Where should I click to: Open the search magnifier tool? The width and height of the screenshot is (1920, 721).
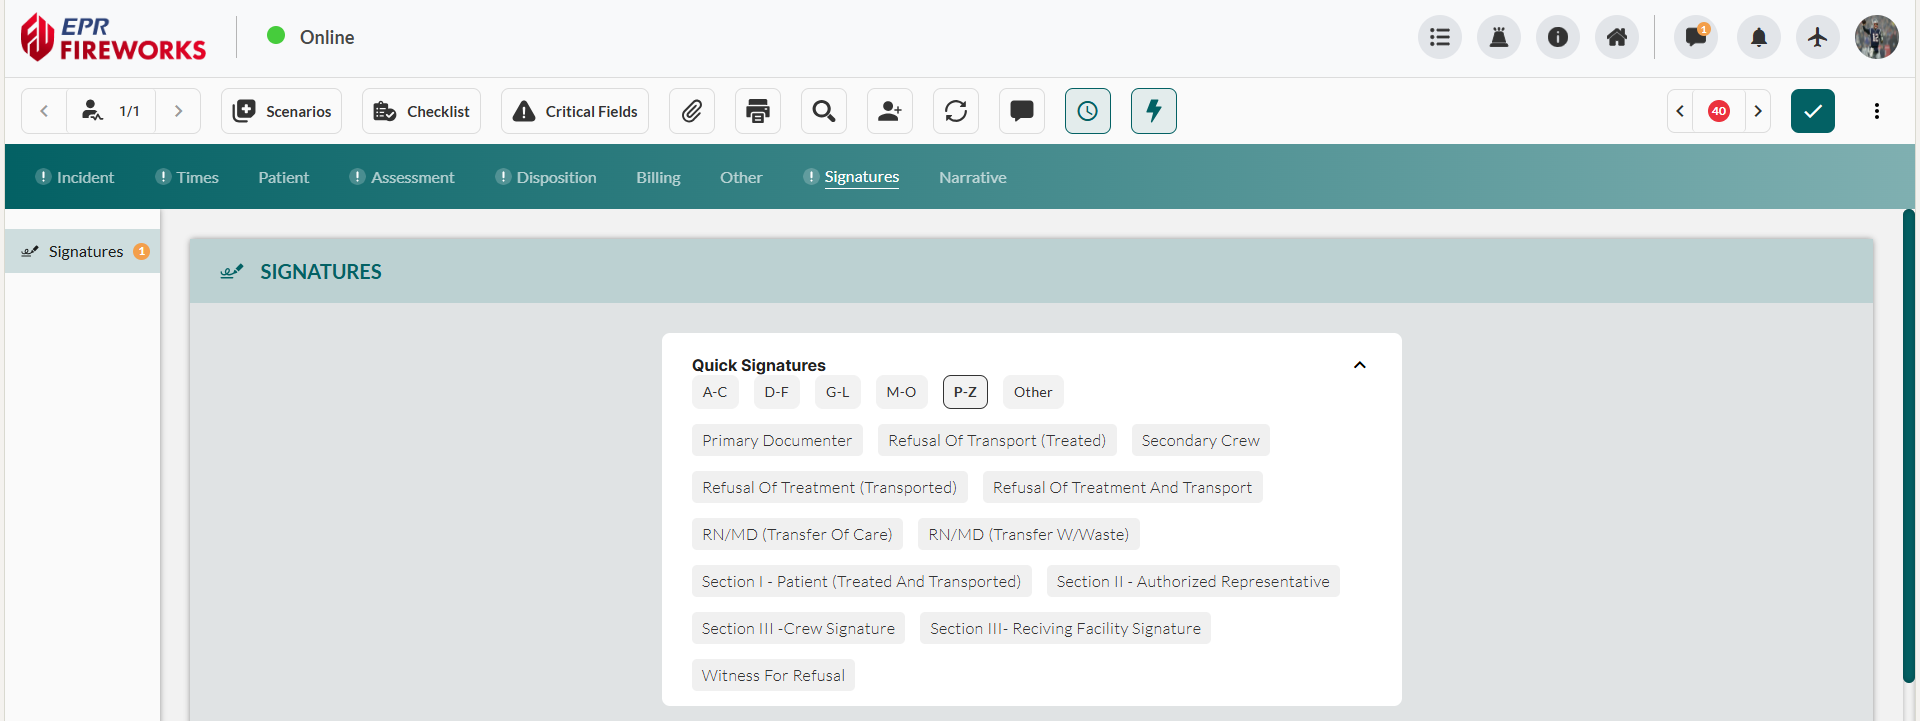[824, 111]
